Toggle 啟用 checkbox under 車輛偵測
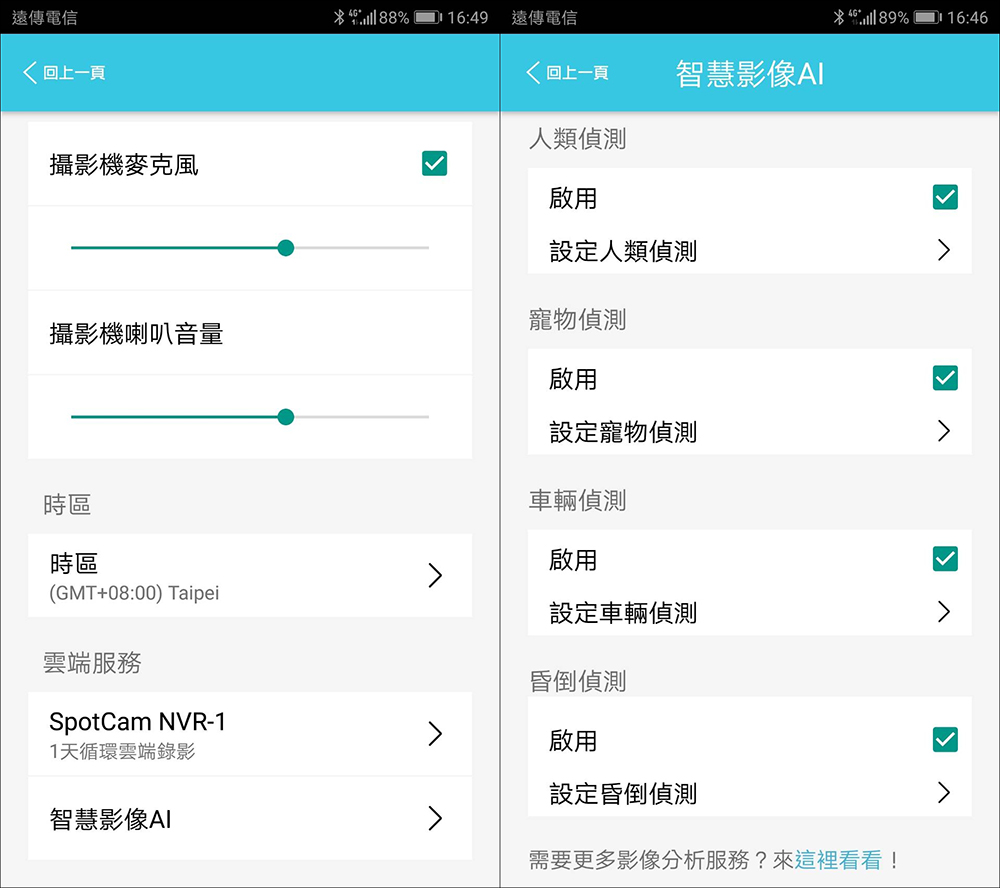Screen dimensions: 1000x888 pyautogui.click(x=945, y=559)
